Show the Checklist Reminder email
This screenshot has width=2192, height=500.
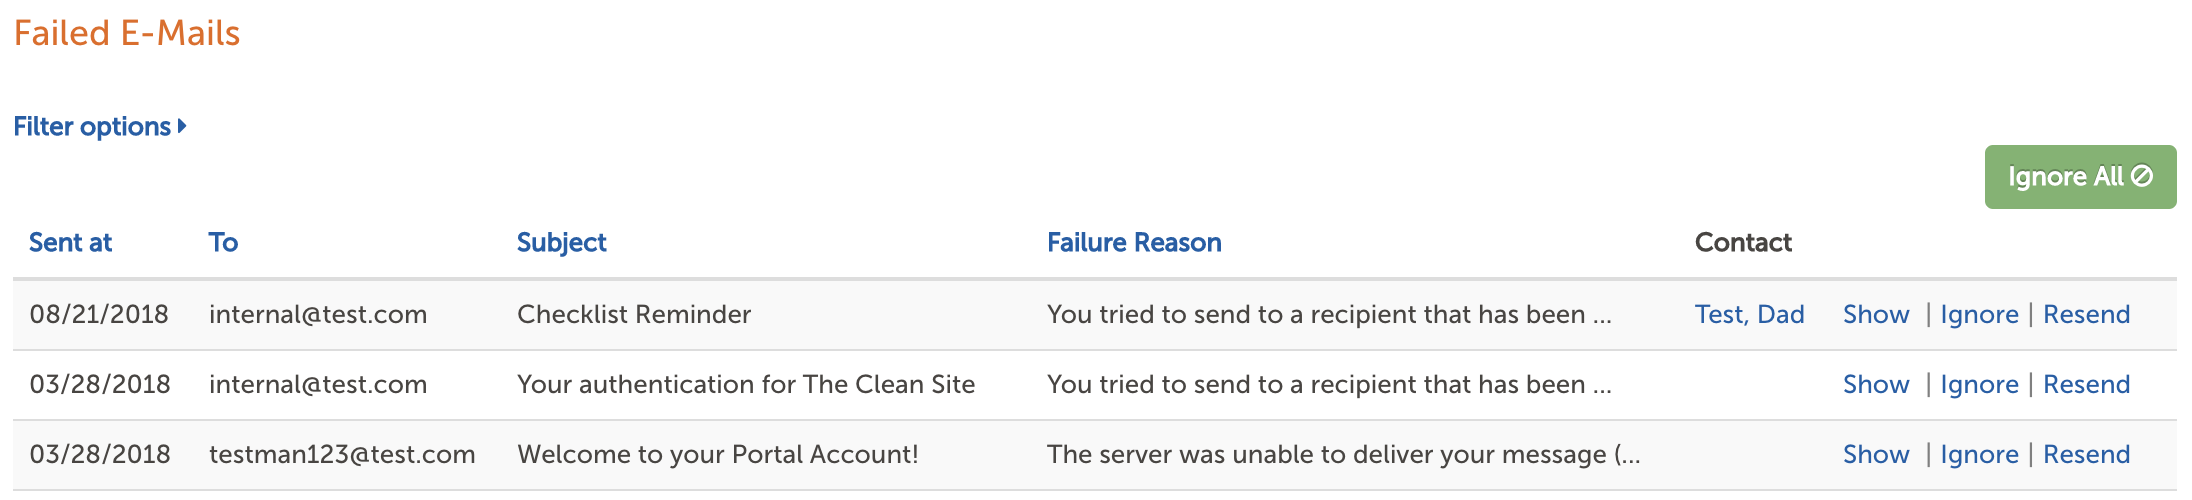click(1876, 315)
